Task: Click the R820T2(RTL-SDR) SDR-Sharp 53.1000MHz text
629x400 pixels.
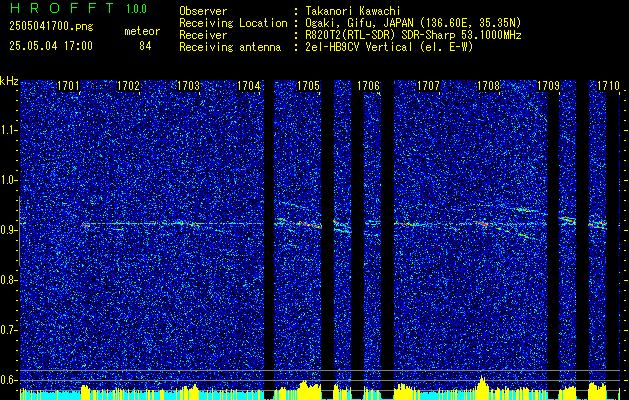Action: click(x=413, y=35)
